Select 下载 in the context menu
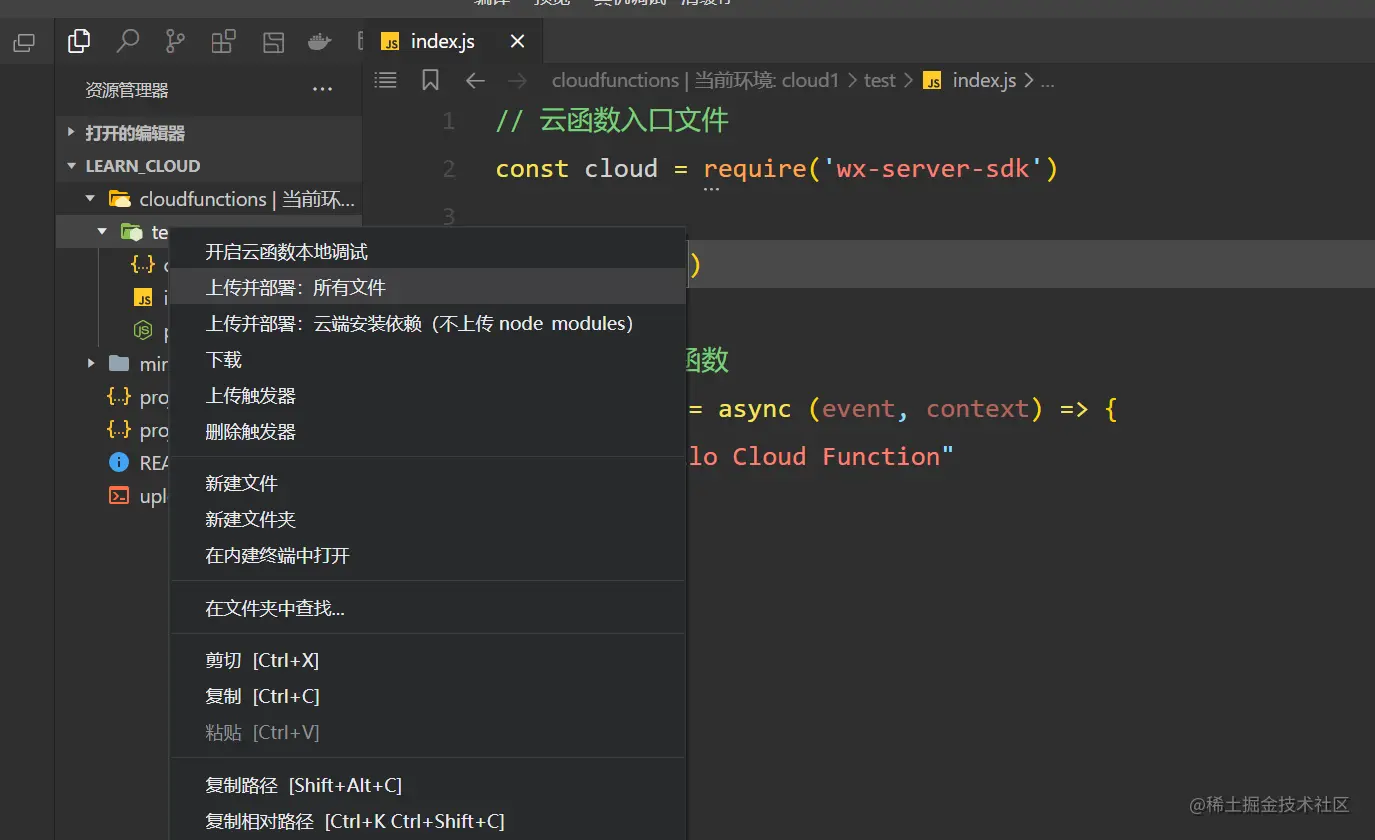 point(428,360)
